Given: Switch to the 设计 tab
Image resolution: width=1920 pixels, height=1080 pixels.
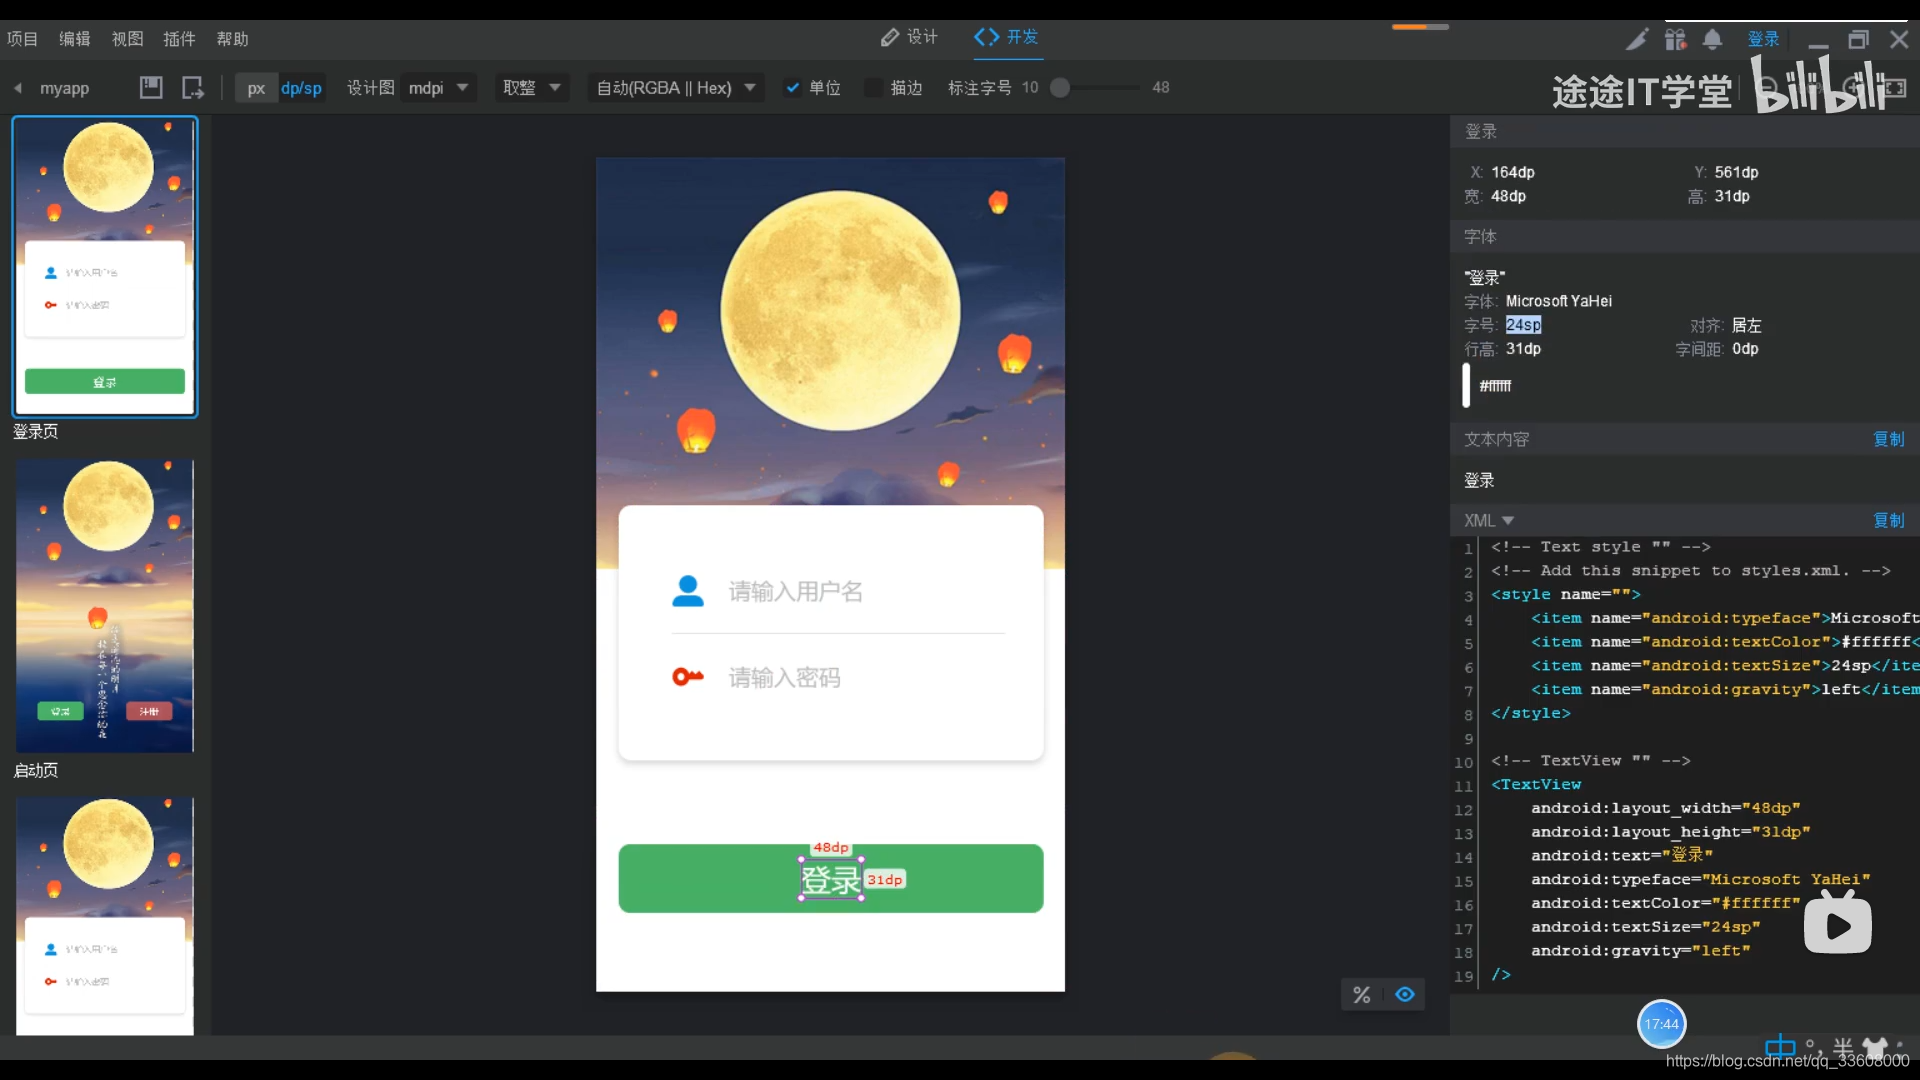Looking at the screenshot, I should pyautogui.click(x=909, y=37).
